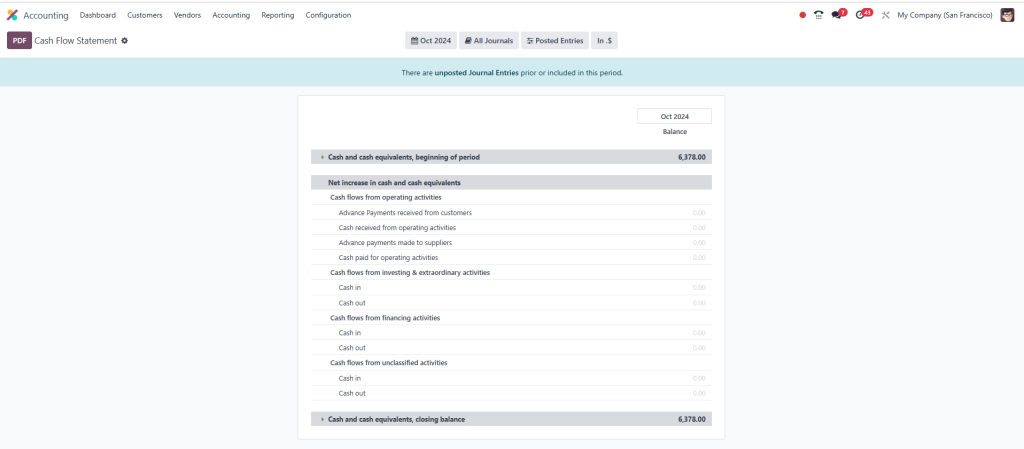Select Cash paid for operating activities row
Screen dimensions: 1024x449
tap(511, 258)
